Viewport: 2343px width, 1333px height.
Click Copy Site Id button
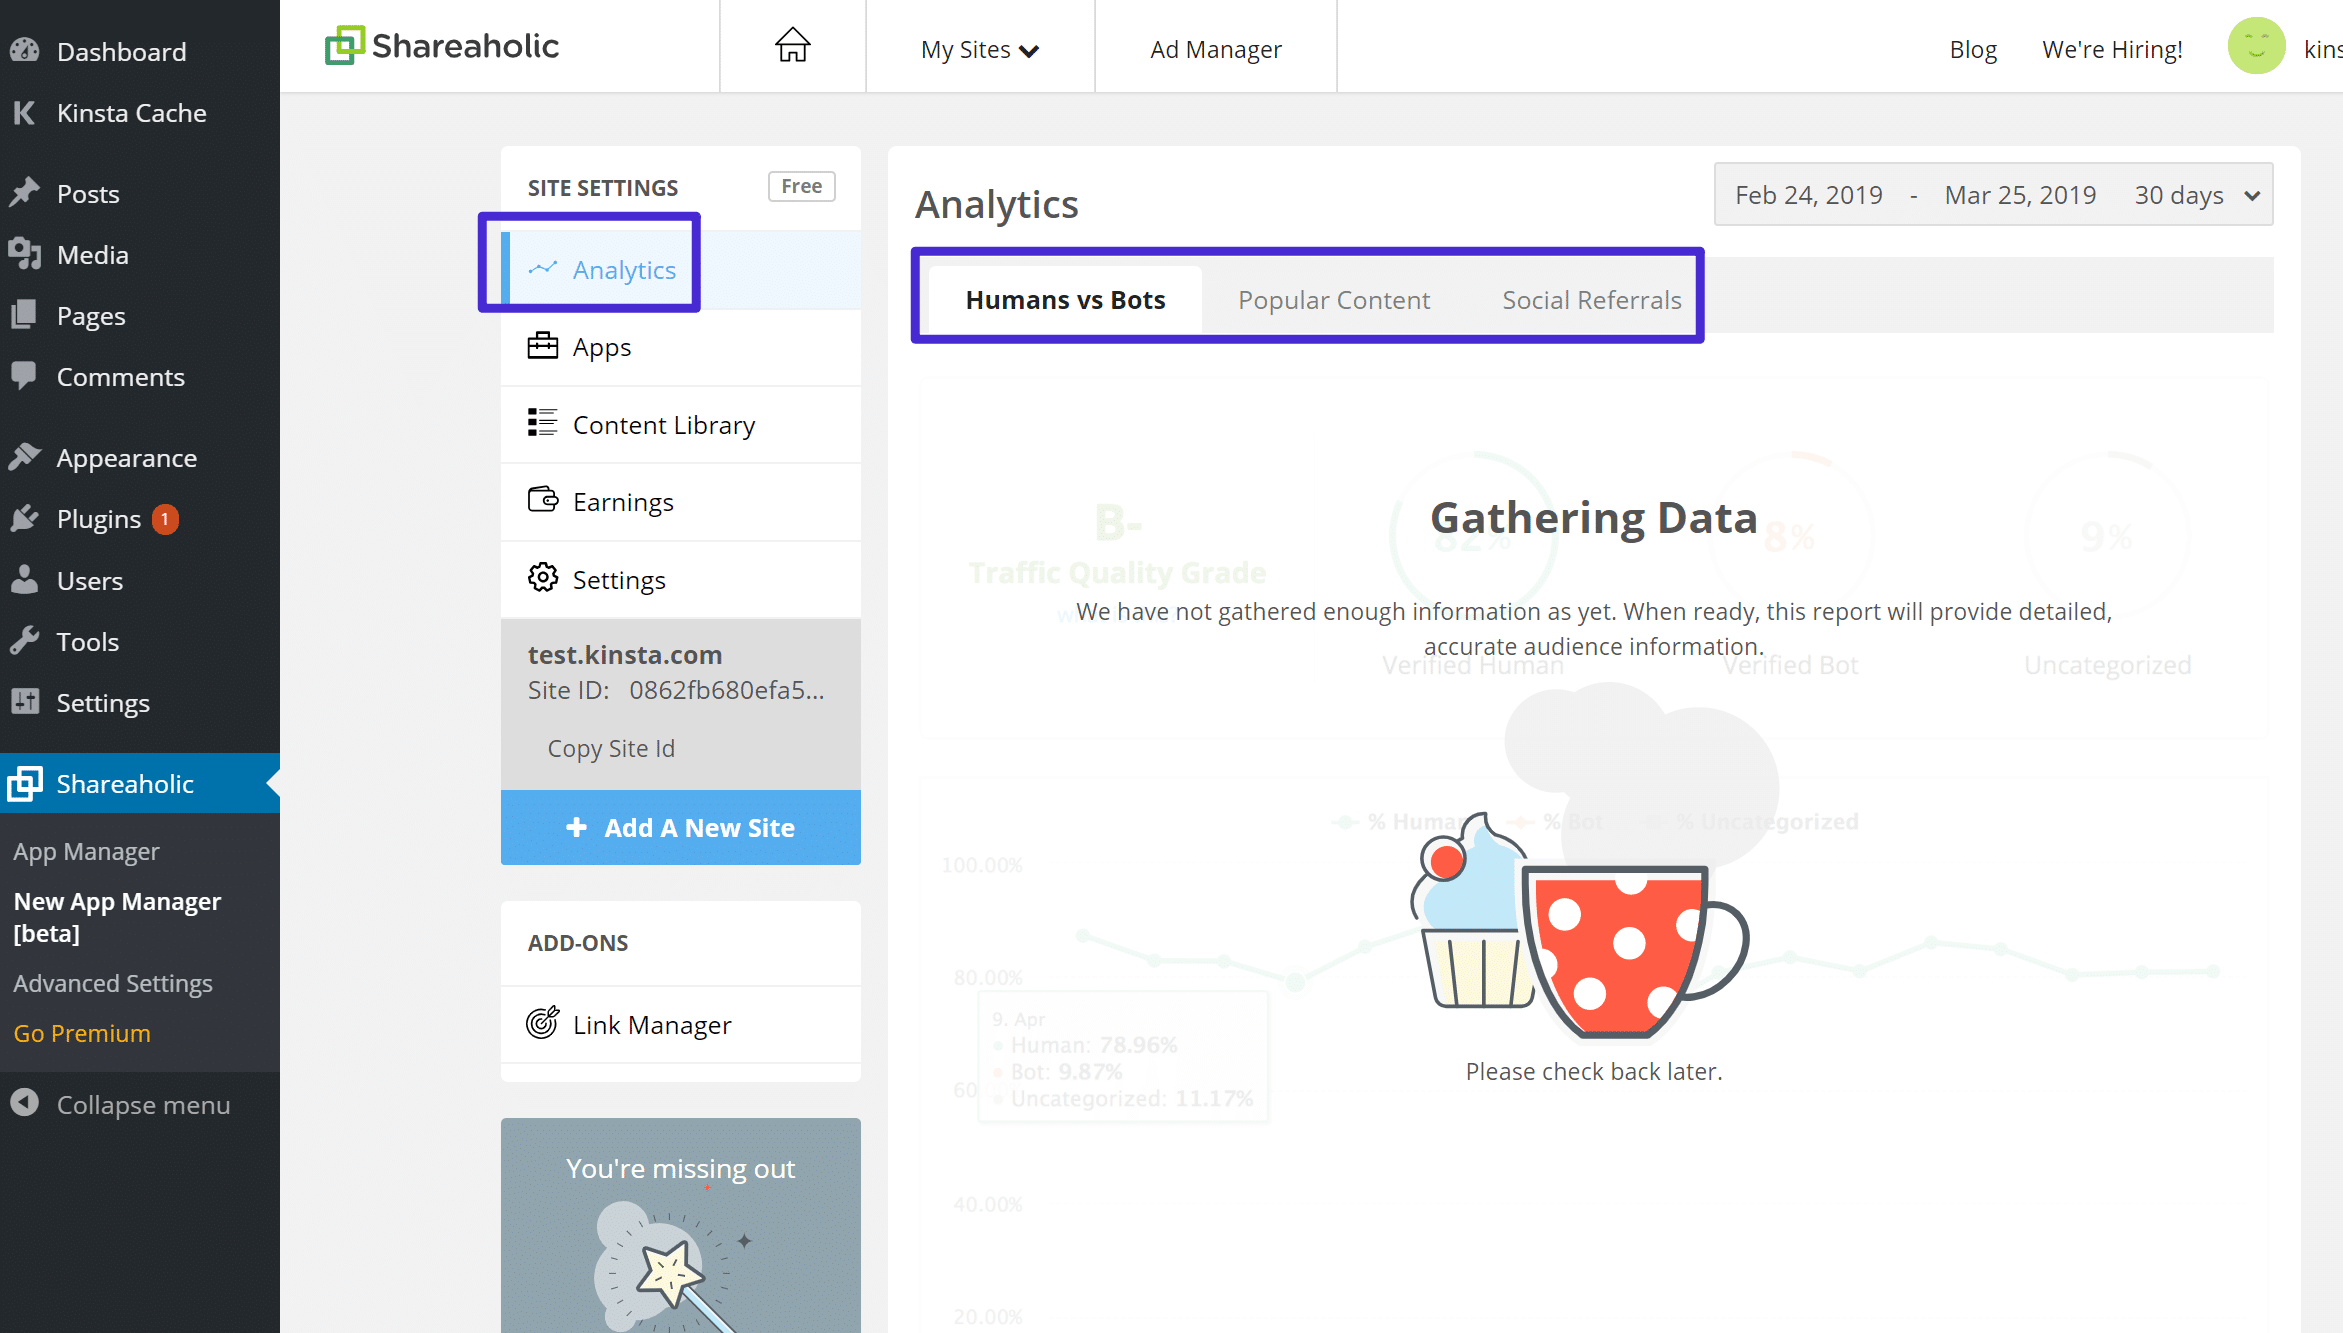[611, 747]
